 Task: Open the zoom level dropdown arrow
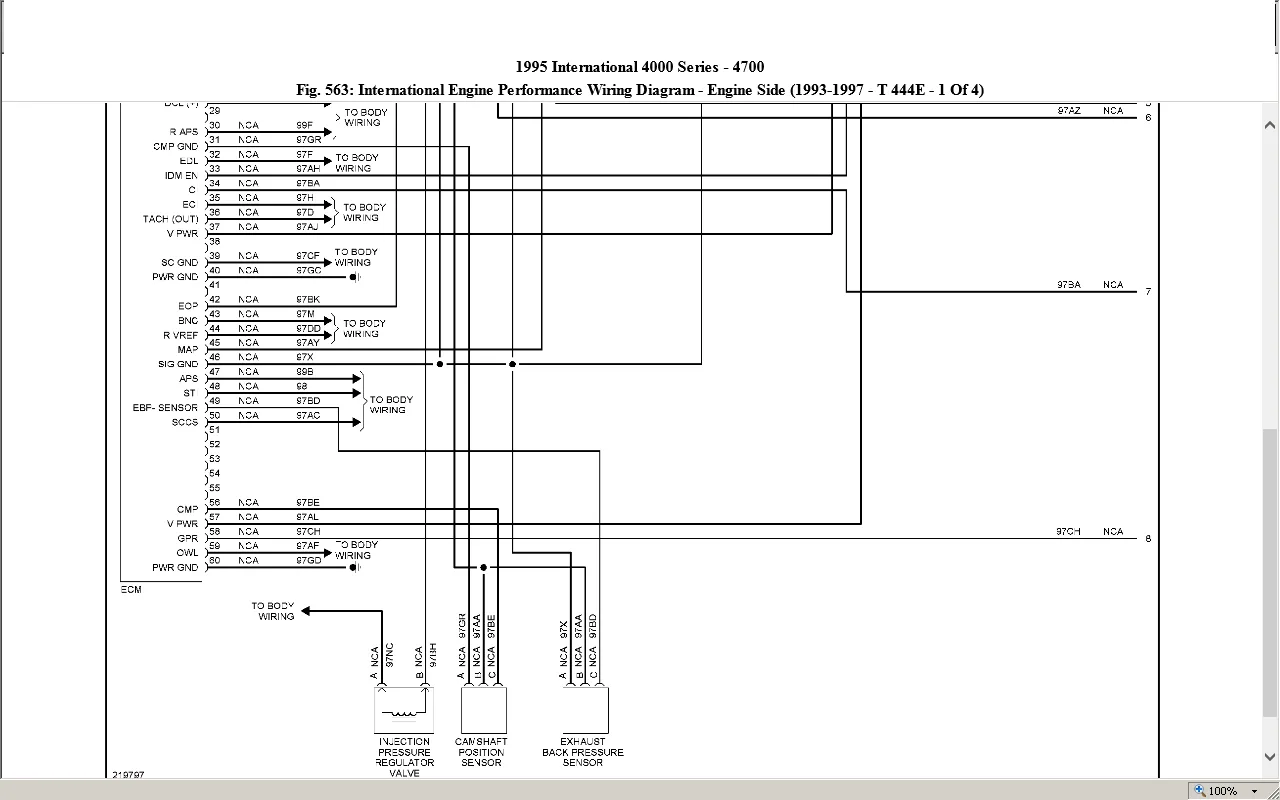(1254, 791)
